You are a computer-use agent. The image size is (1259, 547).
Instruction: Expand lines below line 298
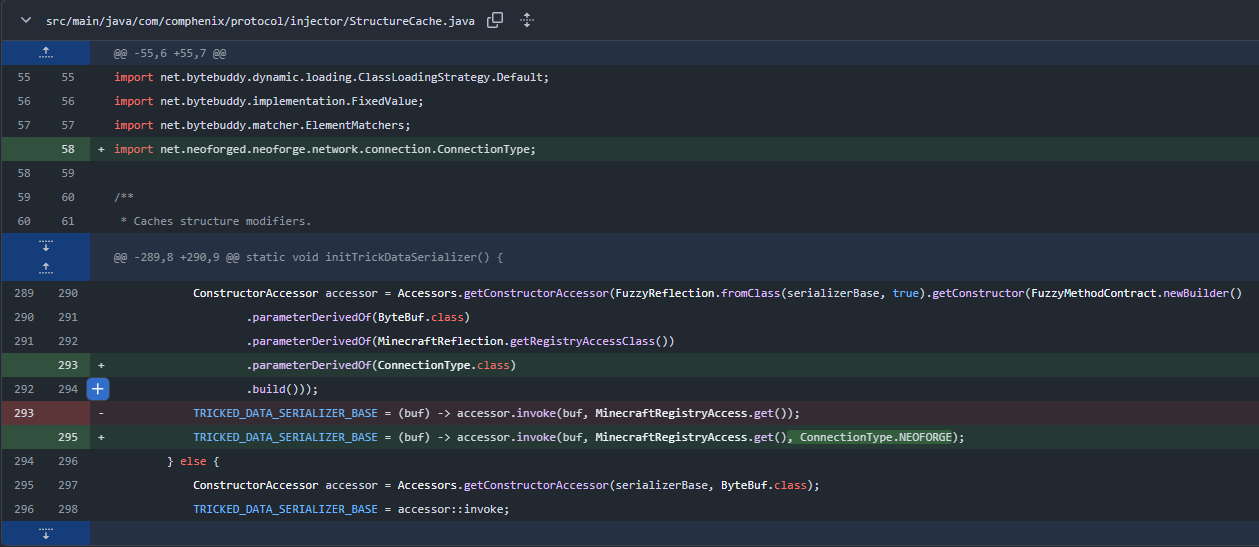pyautogui.click(x=45, y=533)
